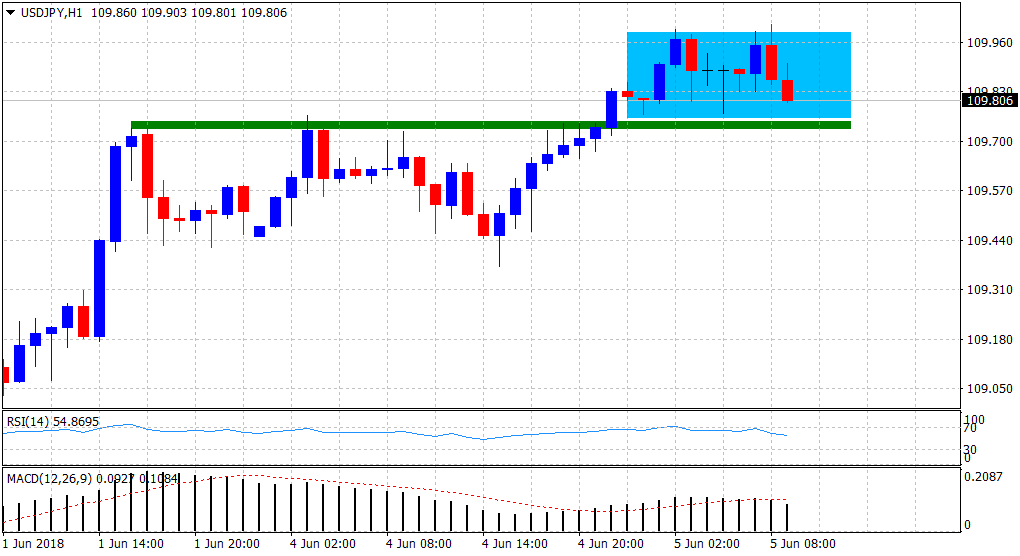Click the 1 Jun 2018 date label
Image resolution: width=1020 pixels, height=556 pixels.
pyautogui.click(x=32, y=544)
